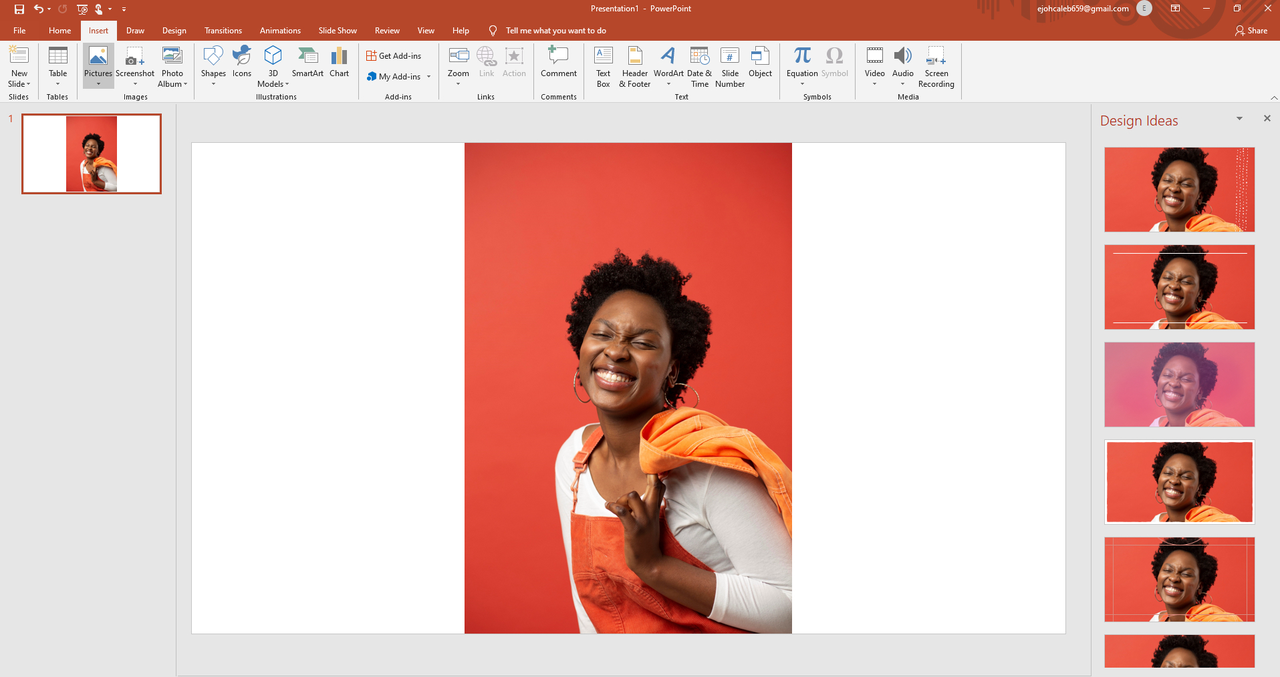
Task: Switch to the View tab
Action: [426, 31]
